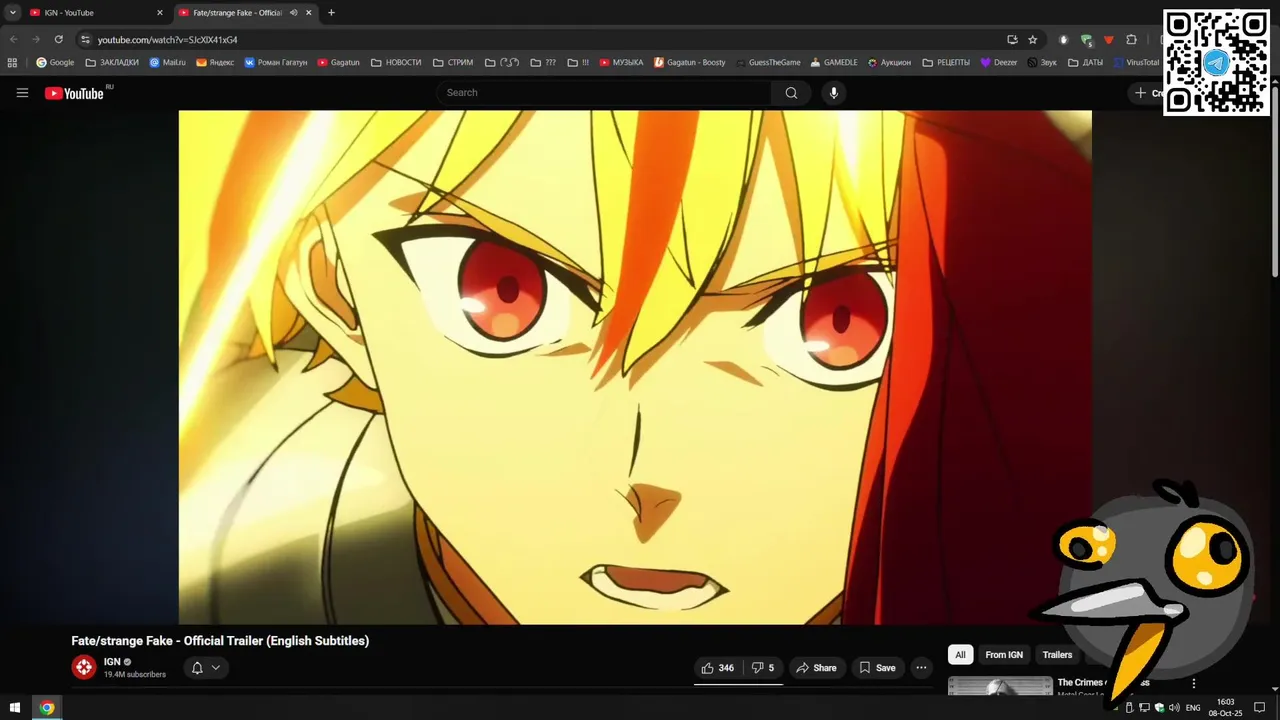Open The Crimes recommended video thumbnail

[x=1000, y=686]
